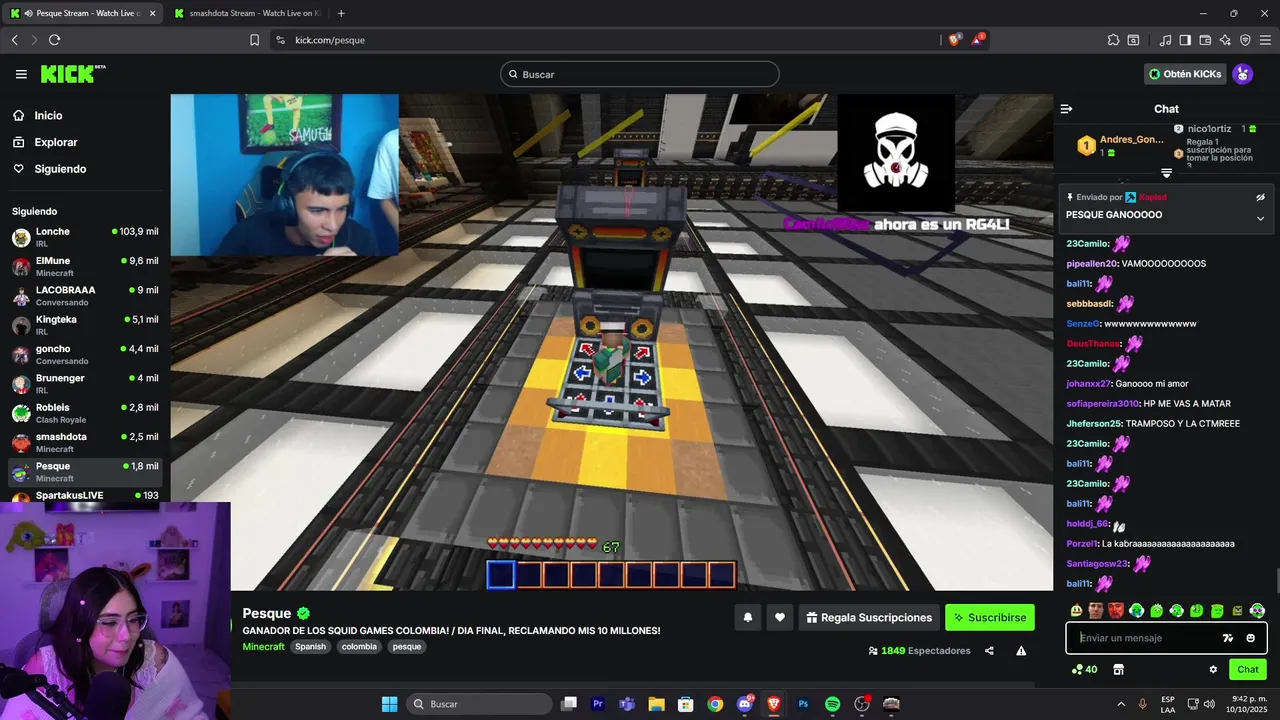This screenshot has height=720, width=1280.
Task: Hide the pinned message with eye-slash icon
Action: pyautogui.click(x=1260, y=197)
